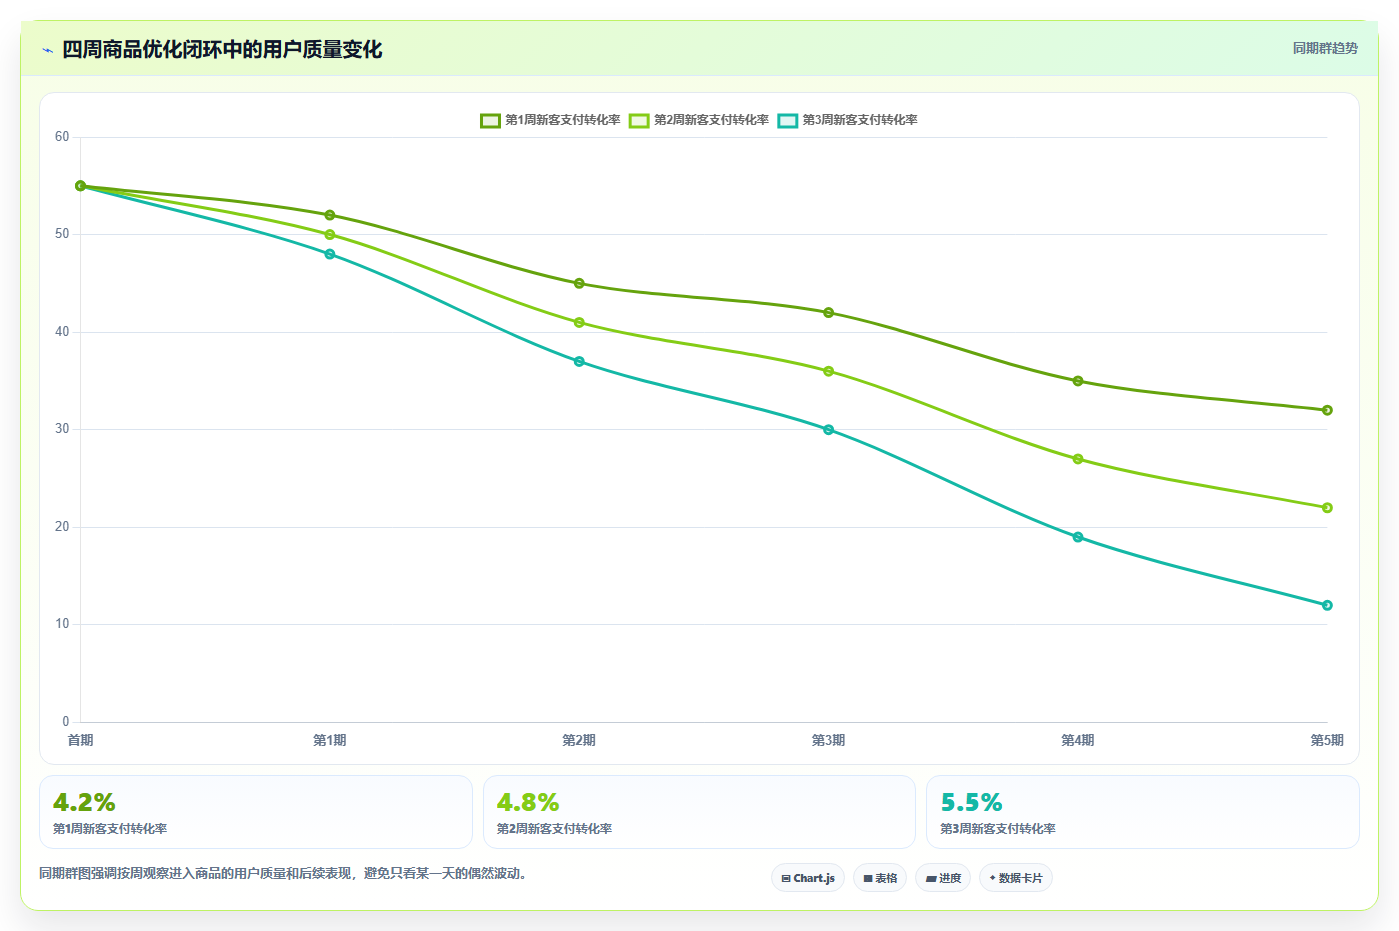Image resolution: width=1399 pixels, height=931 pixels.
Task: Click the shared 首期 starting data point
Action: tap(81, 186)
